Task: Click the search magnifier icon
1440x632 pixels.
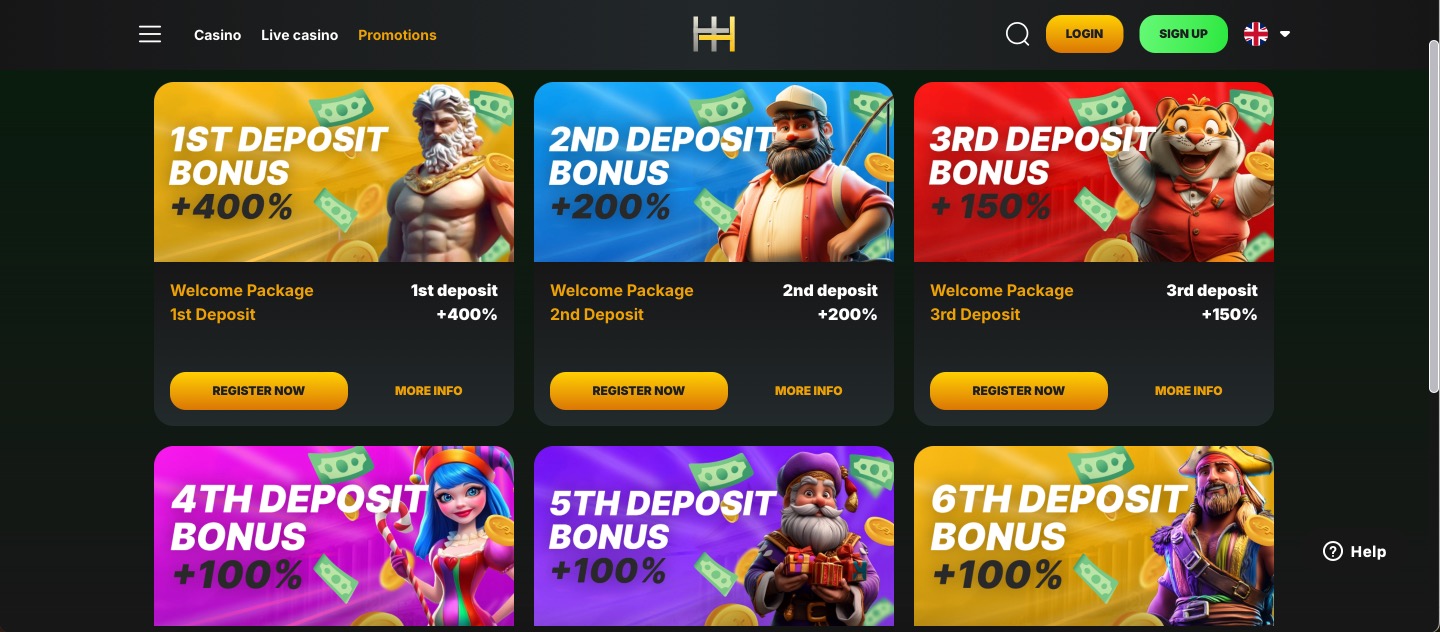Action: point(1017,35)
